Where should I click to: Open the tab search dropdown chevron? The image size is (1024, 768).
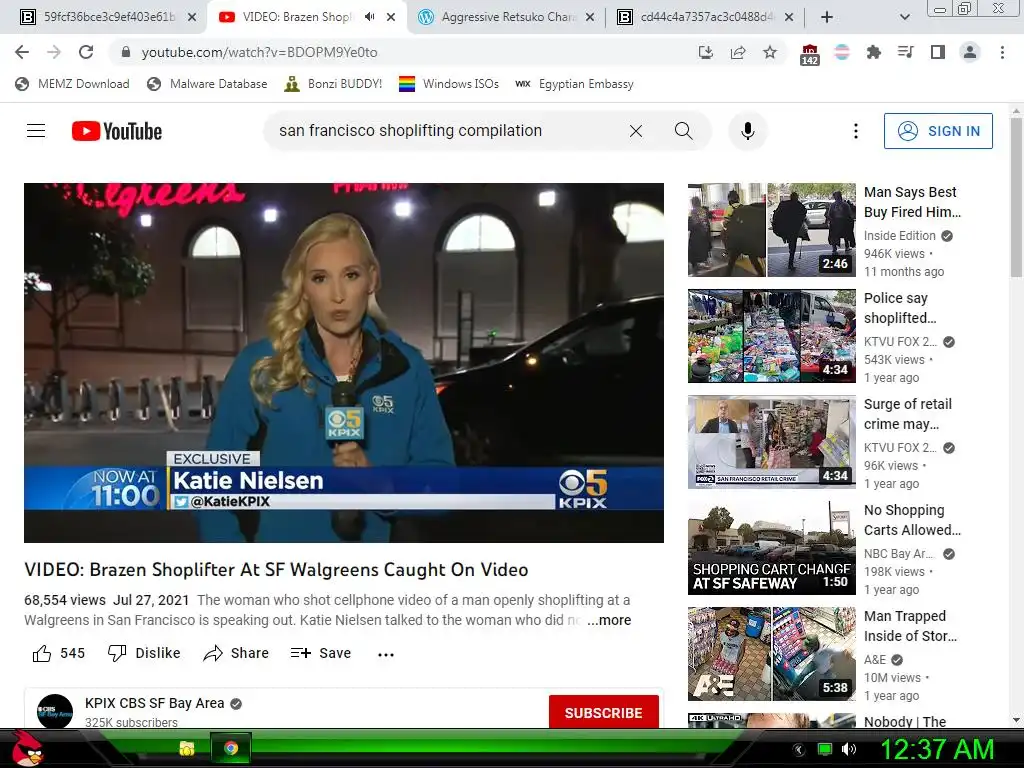tap(904, 17)
